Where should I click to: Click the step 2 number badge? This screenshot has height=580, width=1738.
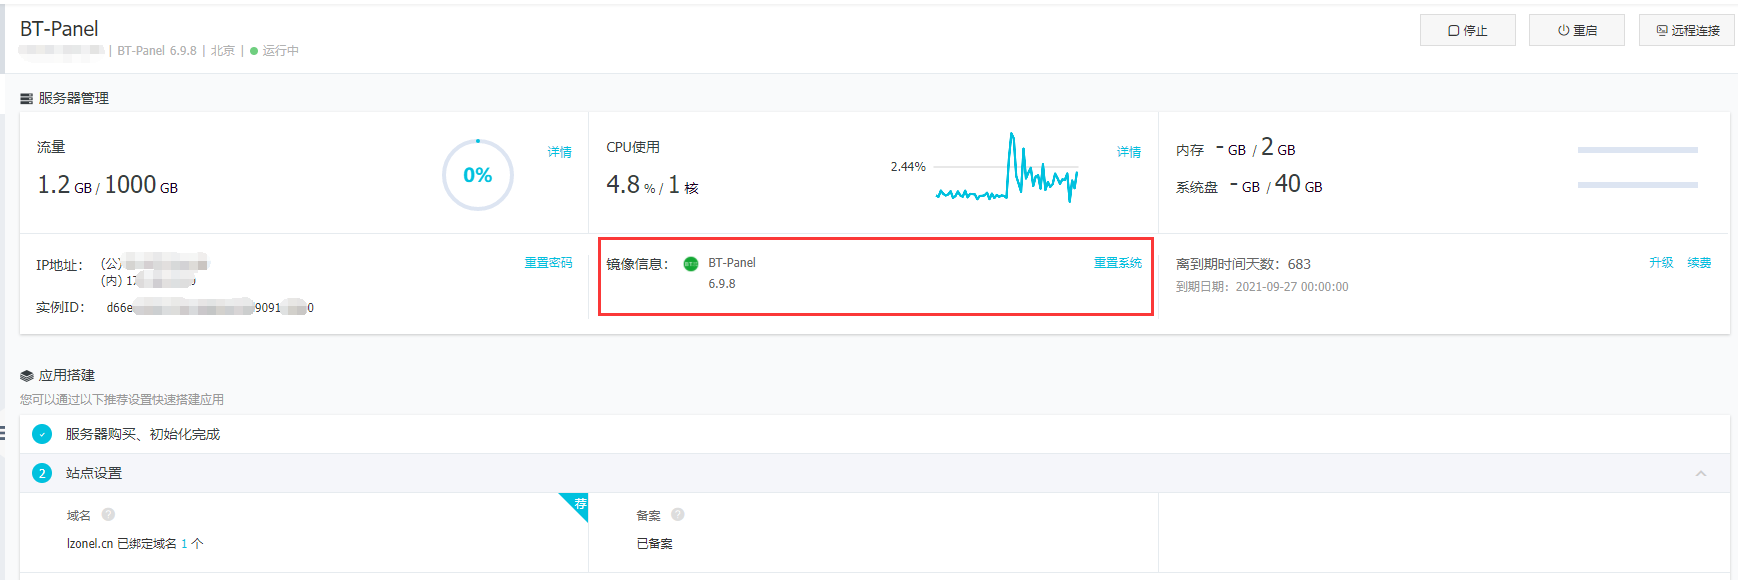coord(42,473)
